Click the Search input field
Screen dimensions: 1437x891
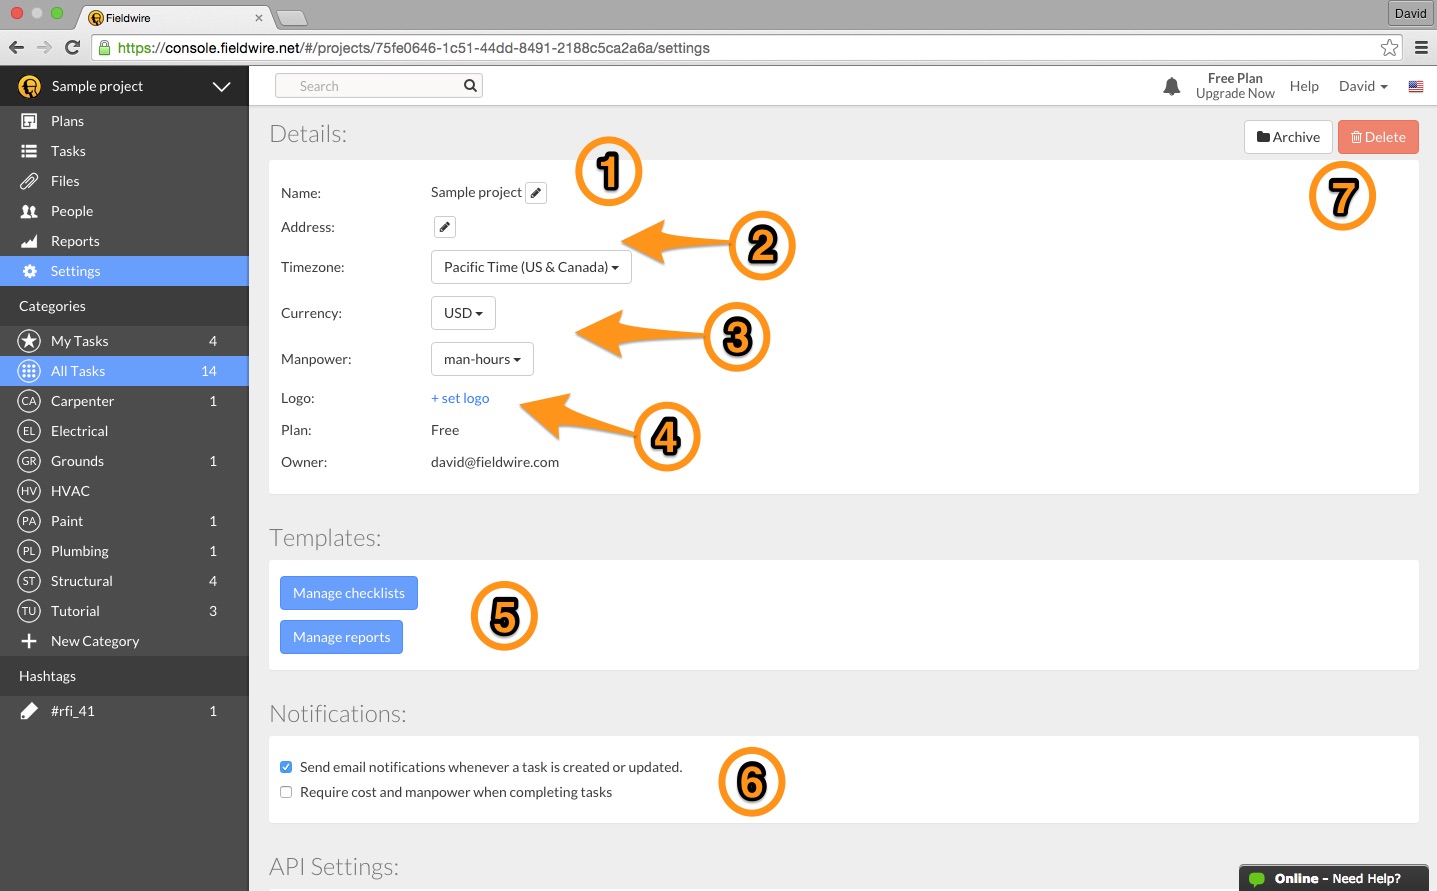(379, 86)
